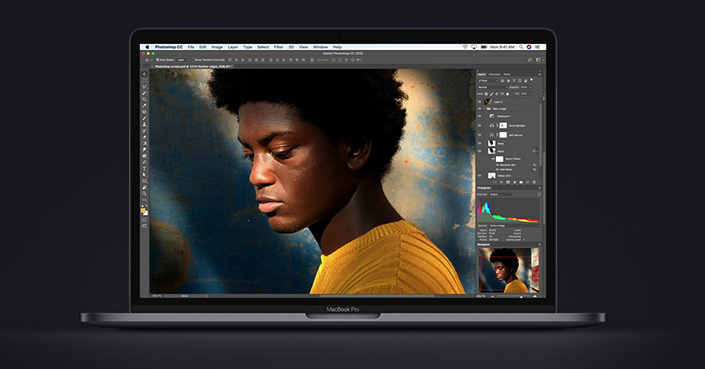Viewport: 705px width, 369px height.
Task: Click the Spotlight search icon in menu bar
Action: pyautogui.click(x=521, y=47)
